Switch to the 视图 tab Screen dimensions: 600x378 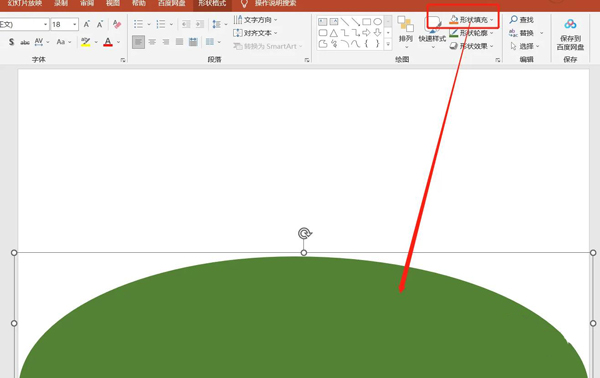[x=113, y=3]
